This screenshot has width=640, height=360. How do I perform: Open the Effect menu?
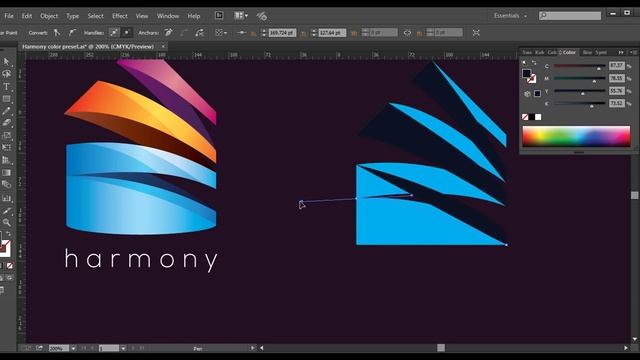pyautogui.click(x=120, y=16)
